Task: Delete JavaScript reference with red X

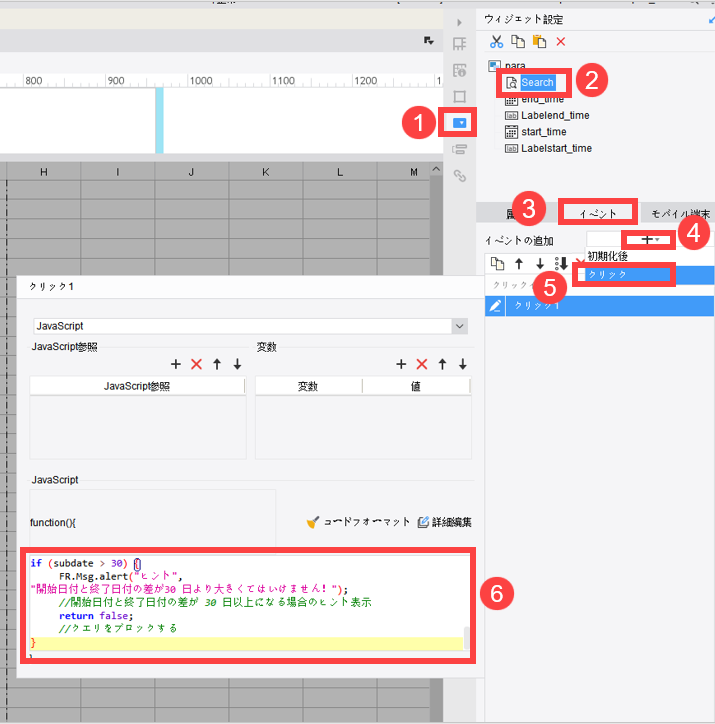Action: [x=197, y=364]
